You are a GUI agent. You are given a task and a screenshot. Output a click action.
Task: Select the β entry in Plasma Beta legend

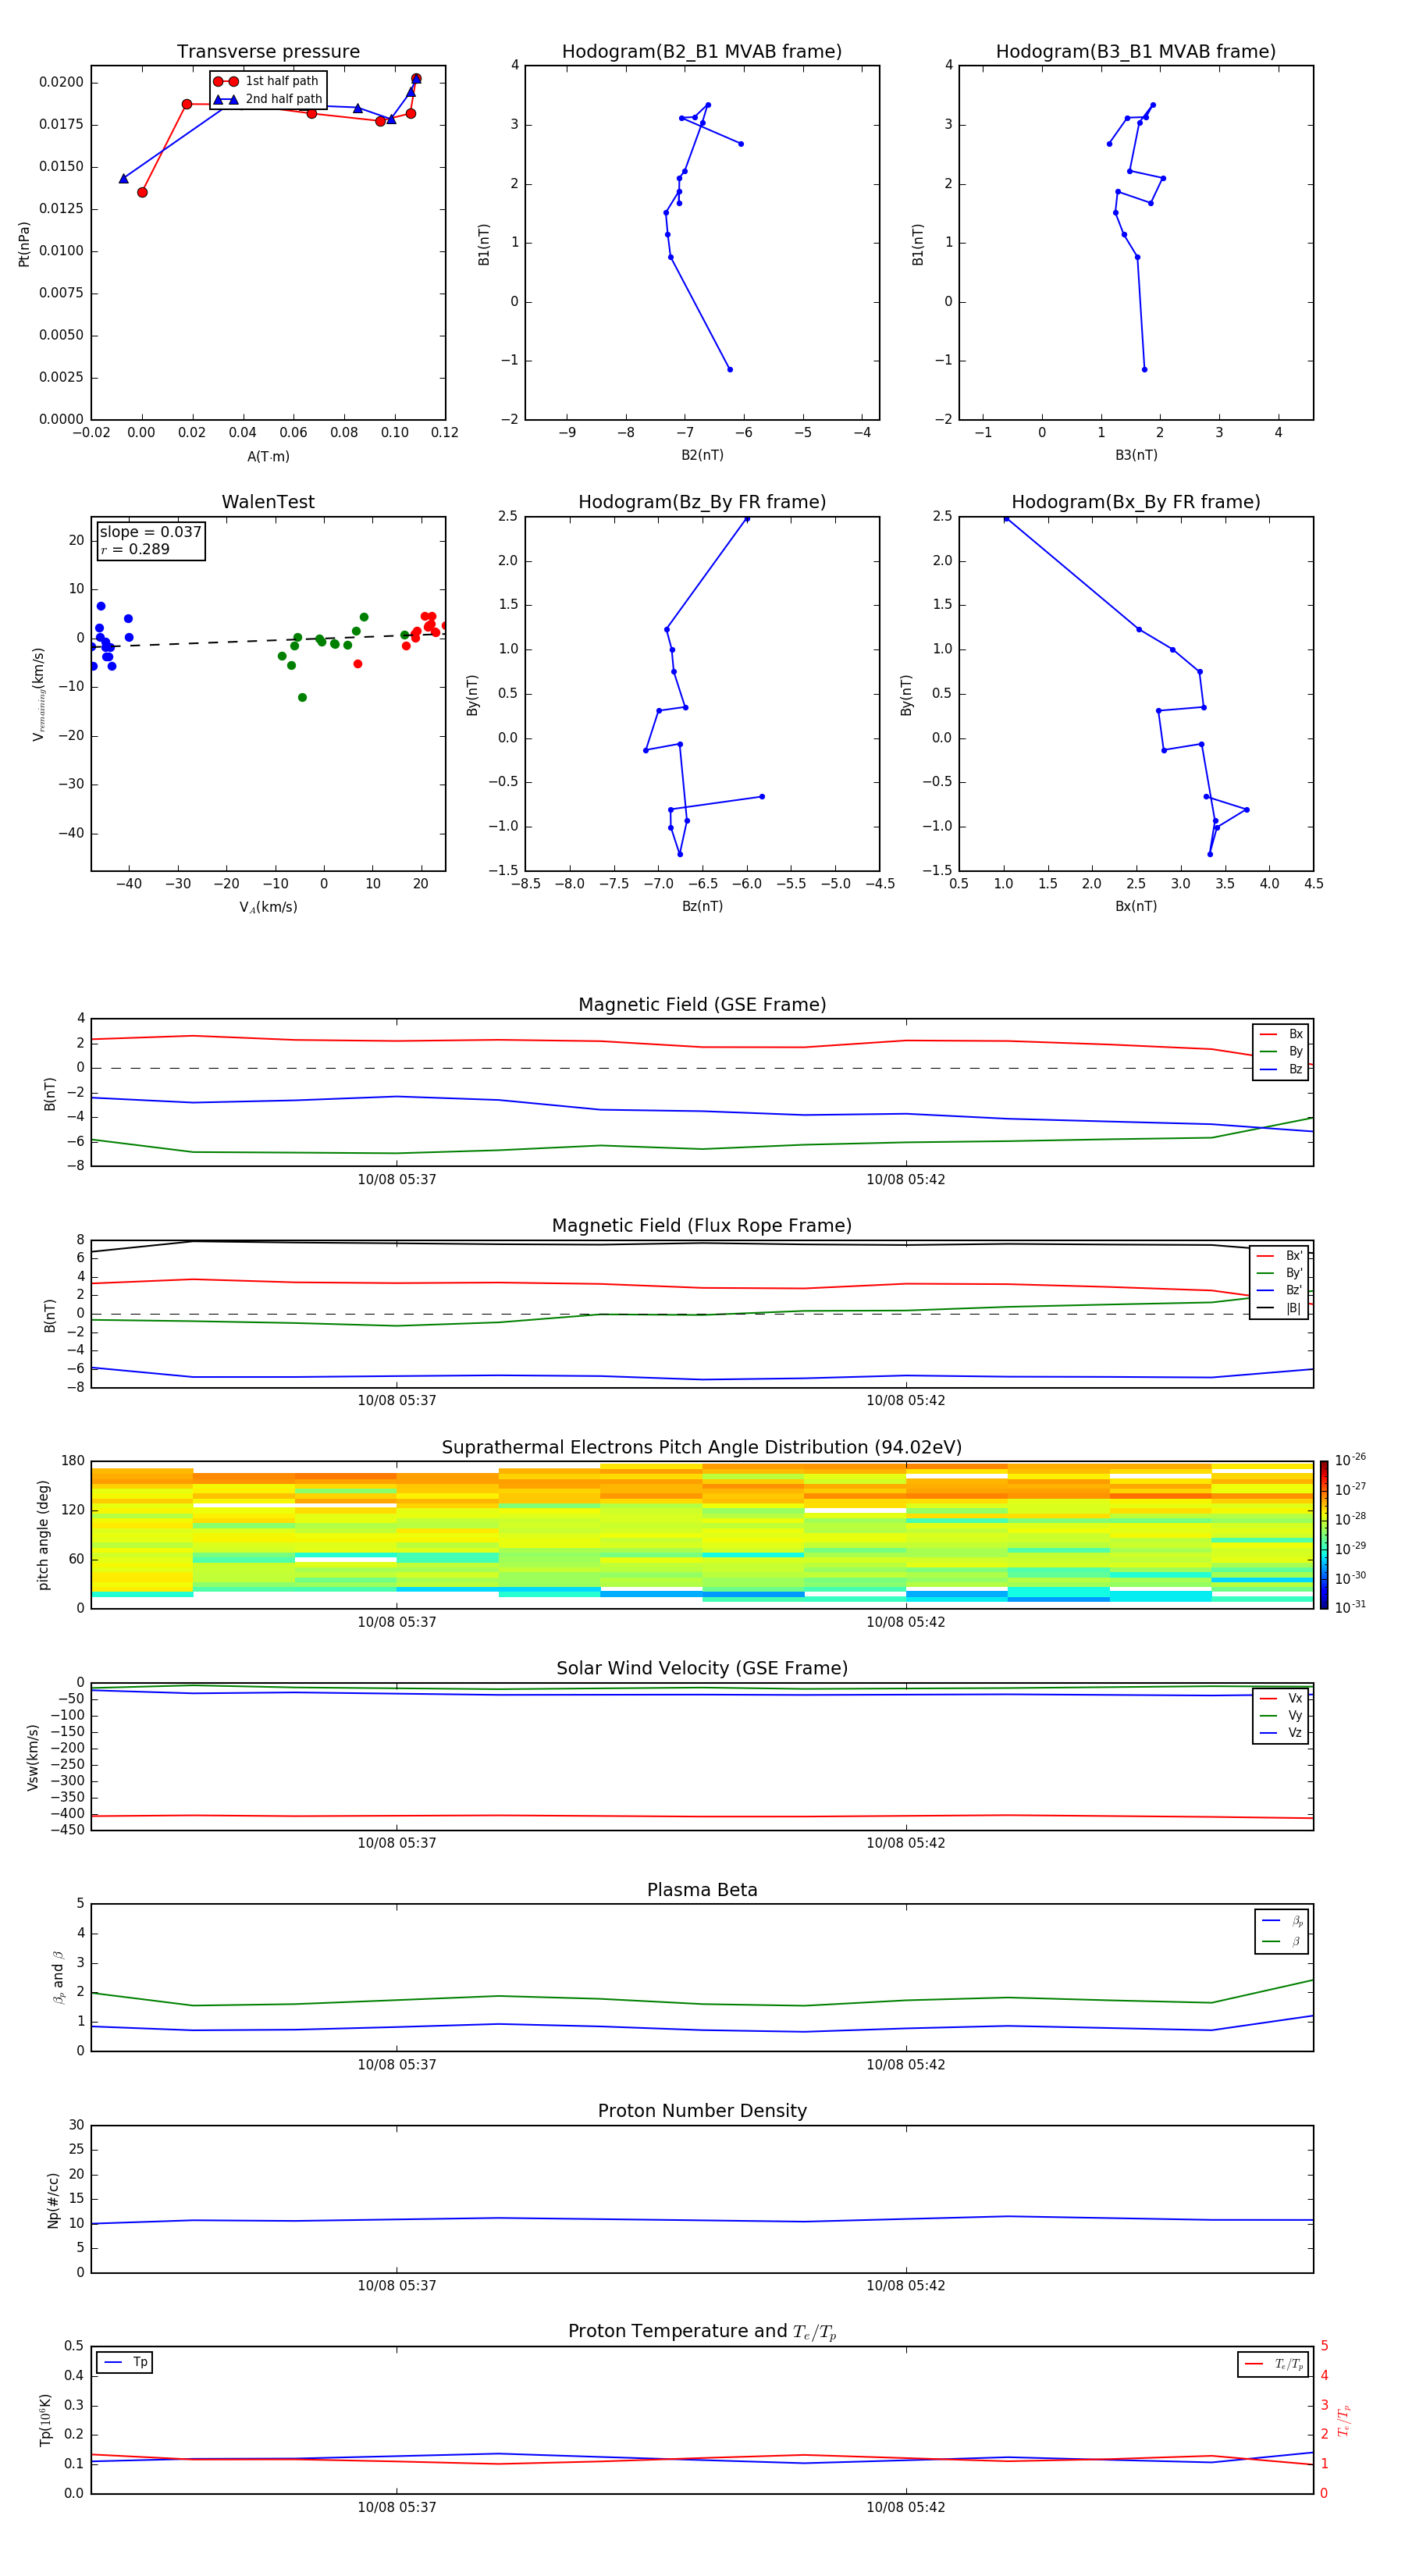[x=1282, y=1941]
